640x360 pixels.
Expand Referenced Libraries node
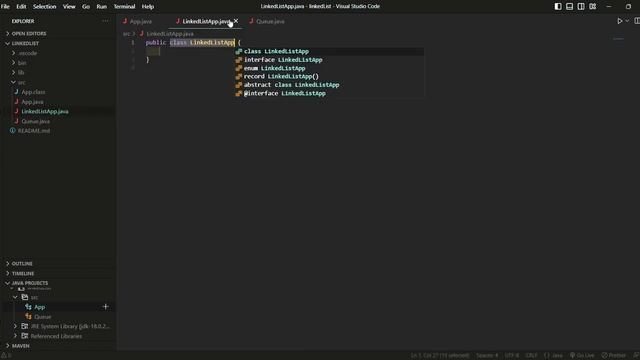click(15, 336)
